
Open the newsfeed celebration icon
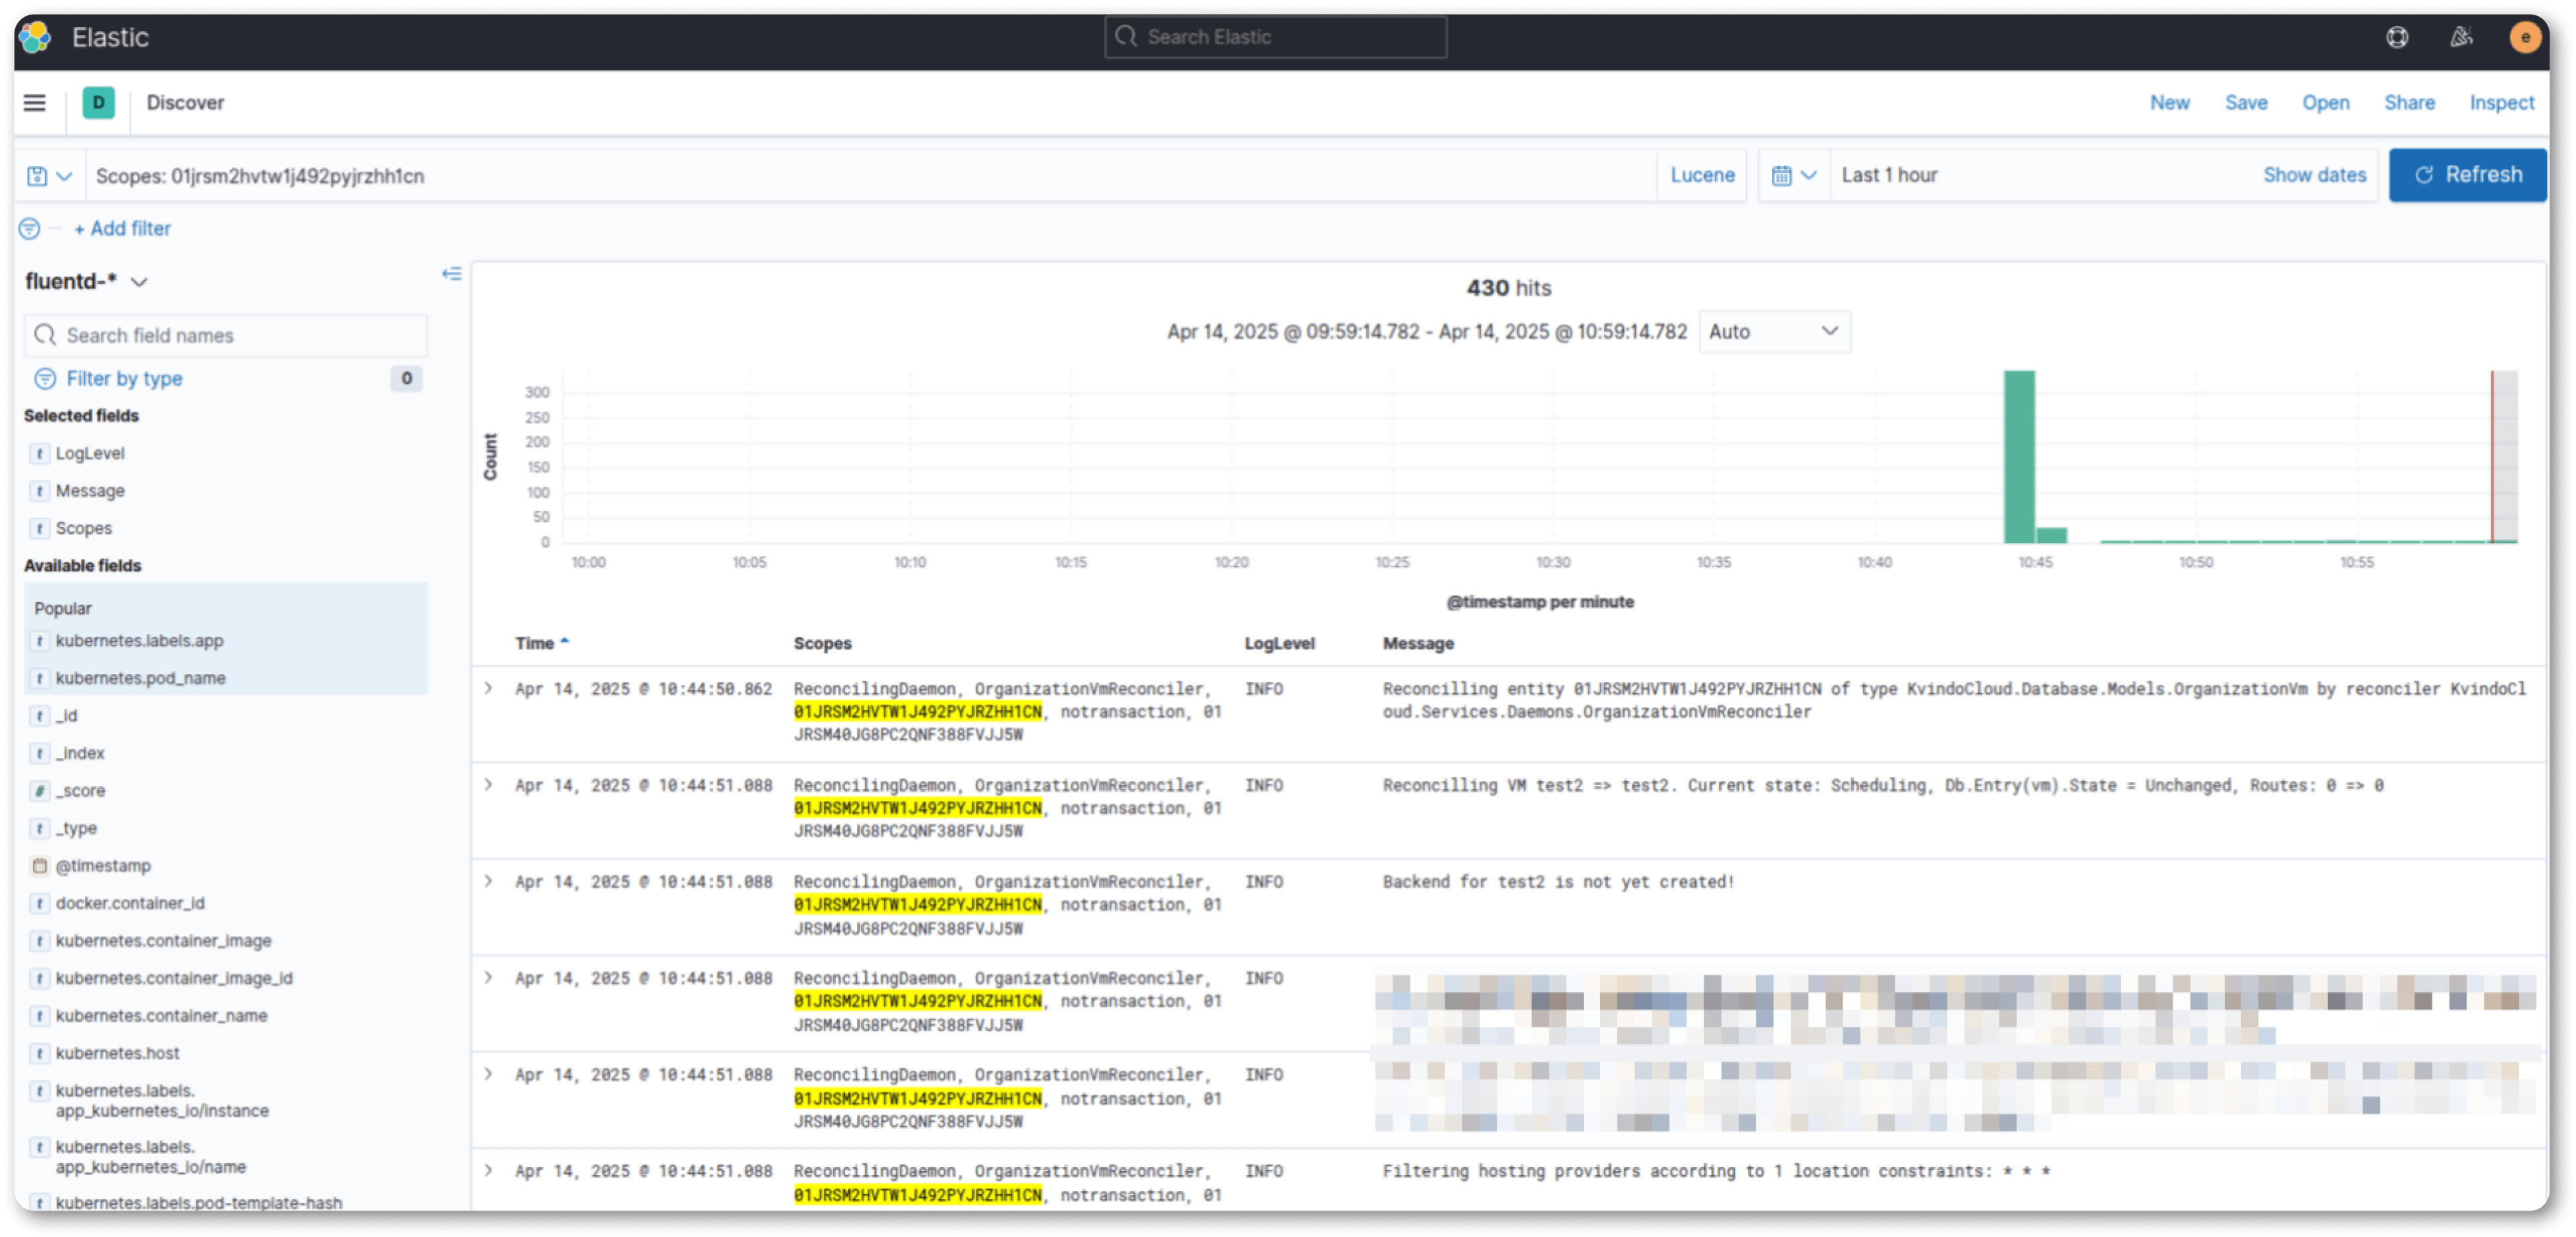2461,37
